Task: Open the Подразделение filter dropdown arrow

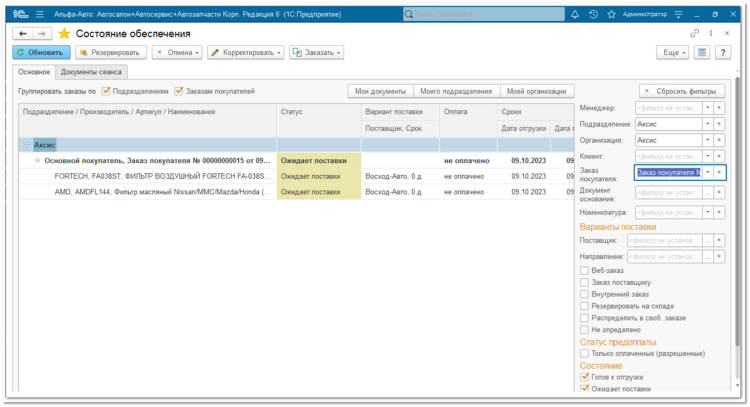Action: [708, 124]
